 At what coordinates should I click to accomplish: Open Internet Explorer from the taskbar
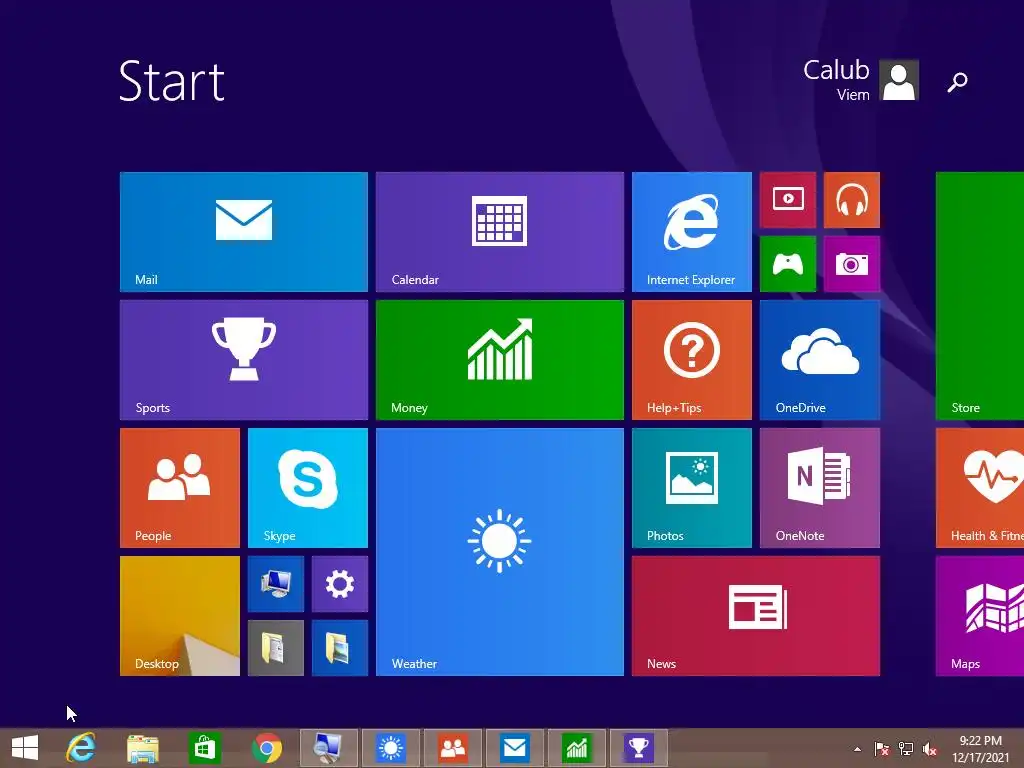(81, 748)
